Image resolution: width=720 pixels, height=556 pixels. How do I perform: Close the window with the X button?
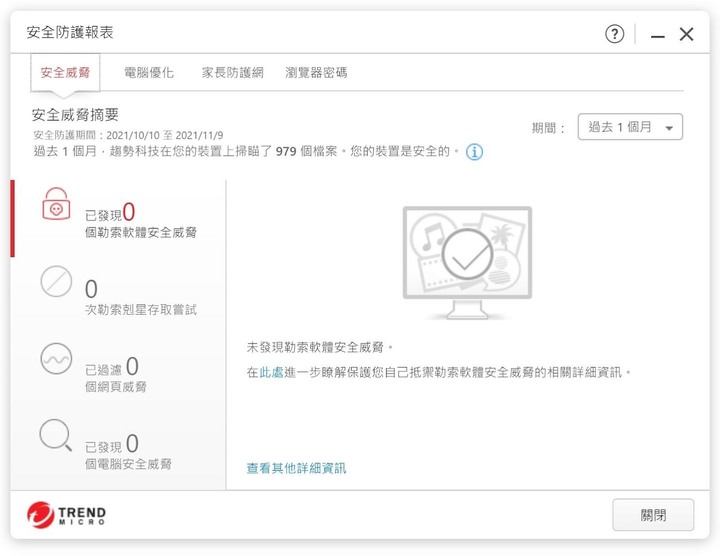point(686,34)
